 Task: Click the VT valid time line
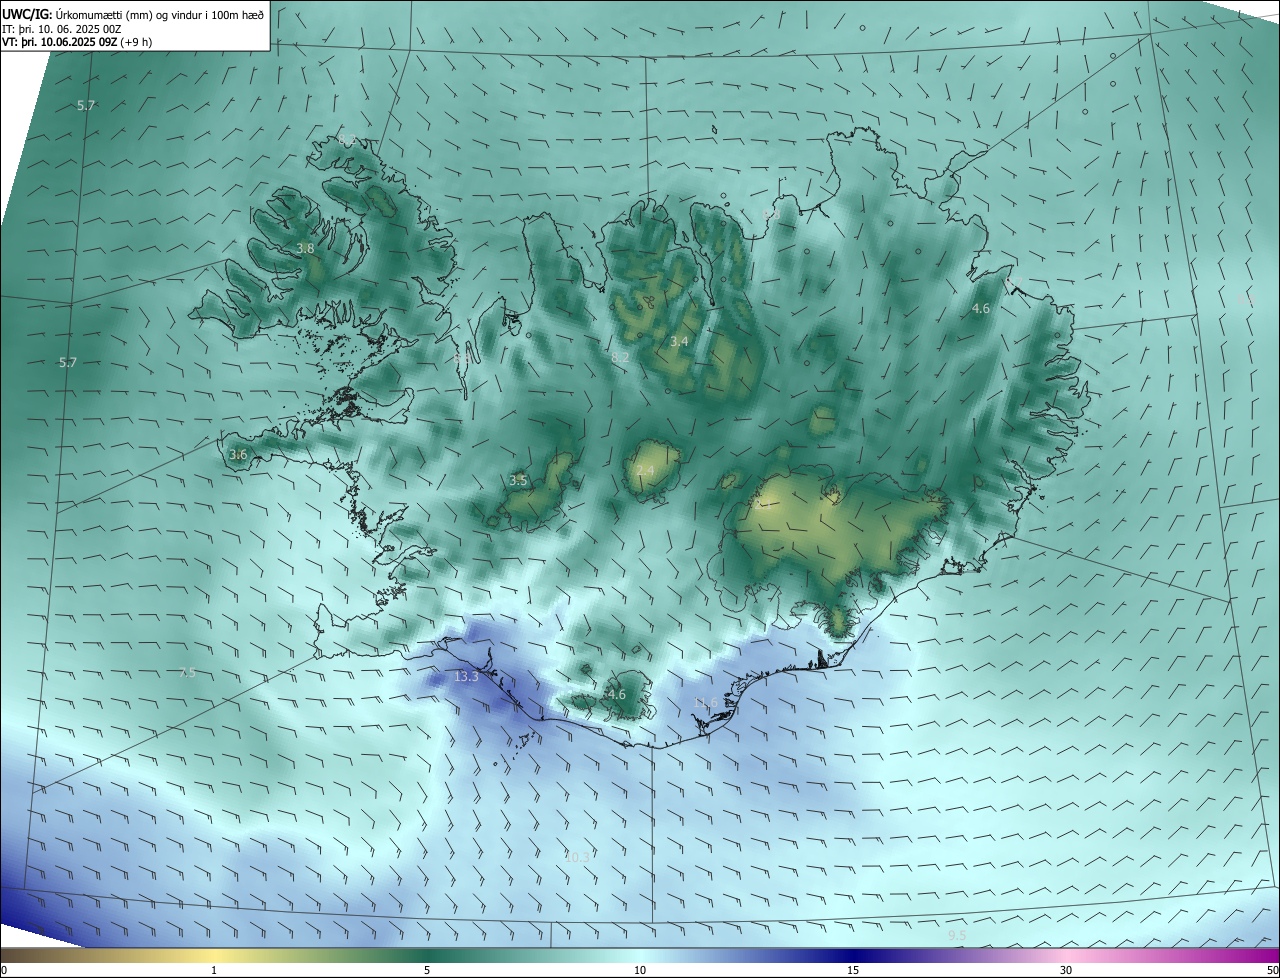pyautogui.click(x=77, y=42)
